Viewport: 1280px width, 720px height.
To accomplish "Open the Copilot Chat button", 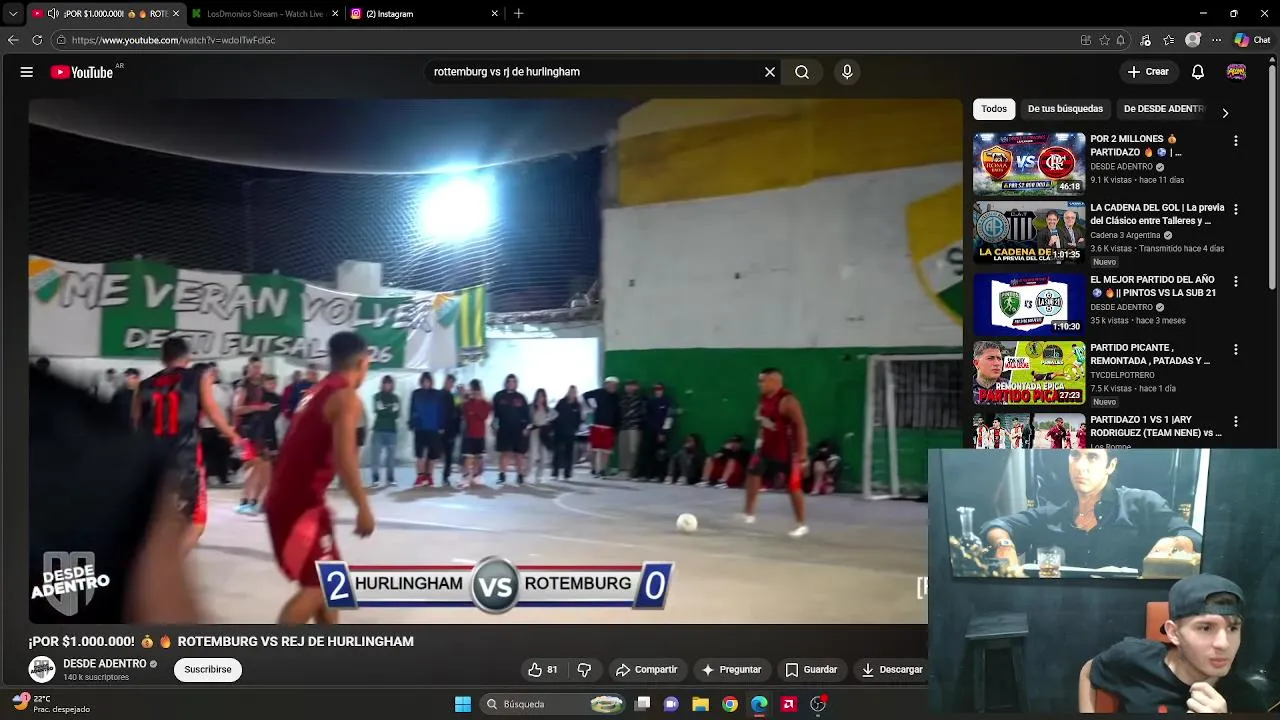I will pyautogui.click(x=1252, y=40).
